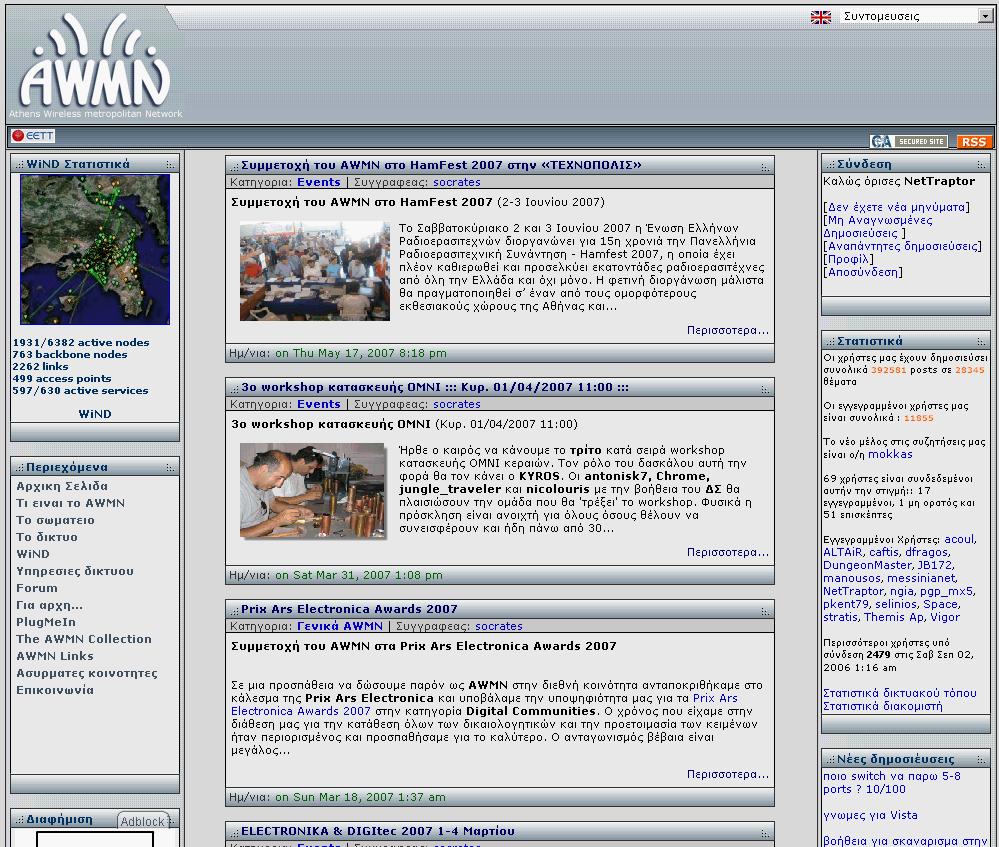
Task: Click the Adblock tab
Action: (143, 822)
